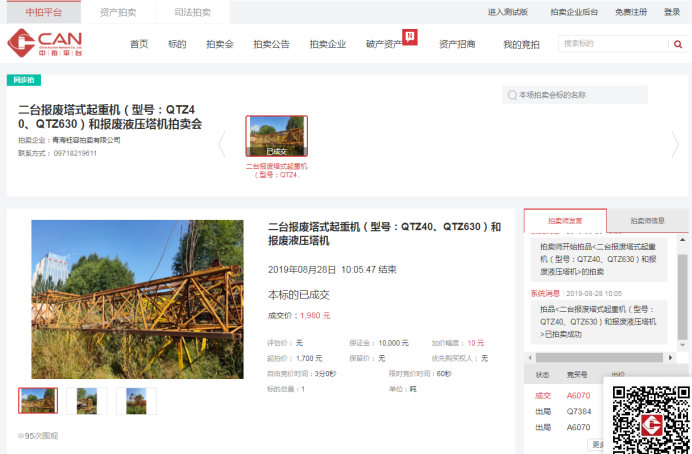Click the red search magnifier icon
This screenshot has height=454, width=692.
(x=676, y=44)
